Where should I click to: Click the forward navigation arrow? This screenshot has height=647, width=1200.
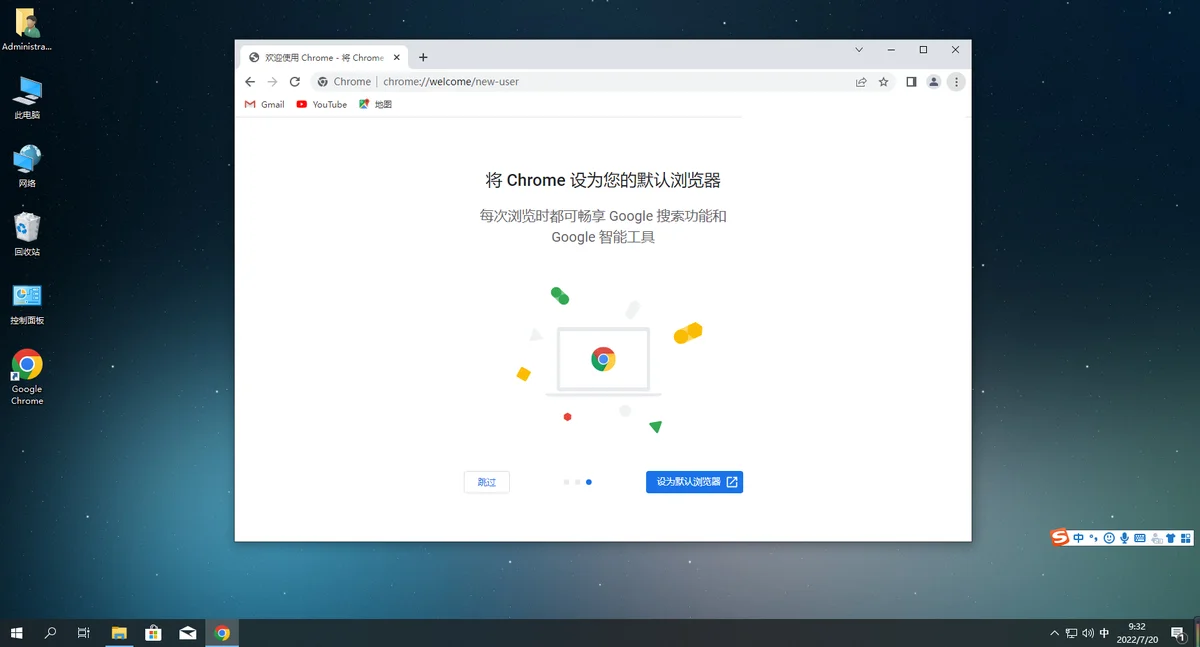(272, 82)
